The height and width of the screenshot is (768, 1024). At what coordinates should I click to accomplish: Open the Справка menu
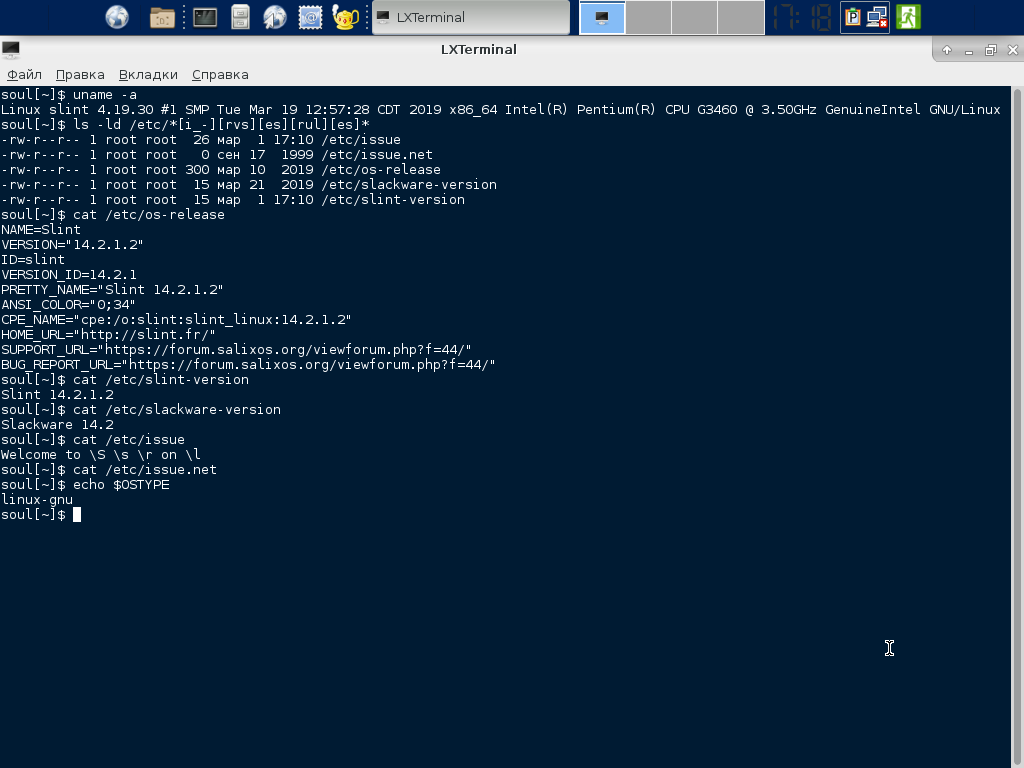[220, 74]
